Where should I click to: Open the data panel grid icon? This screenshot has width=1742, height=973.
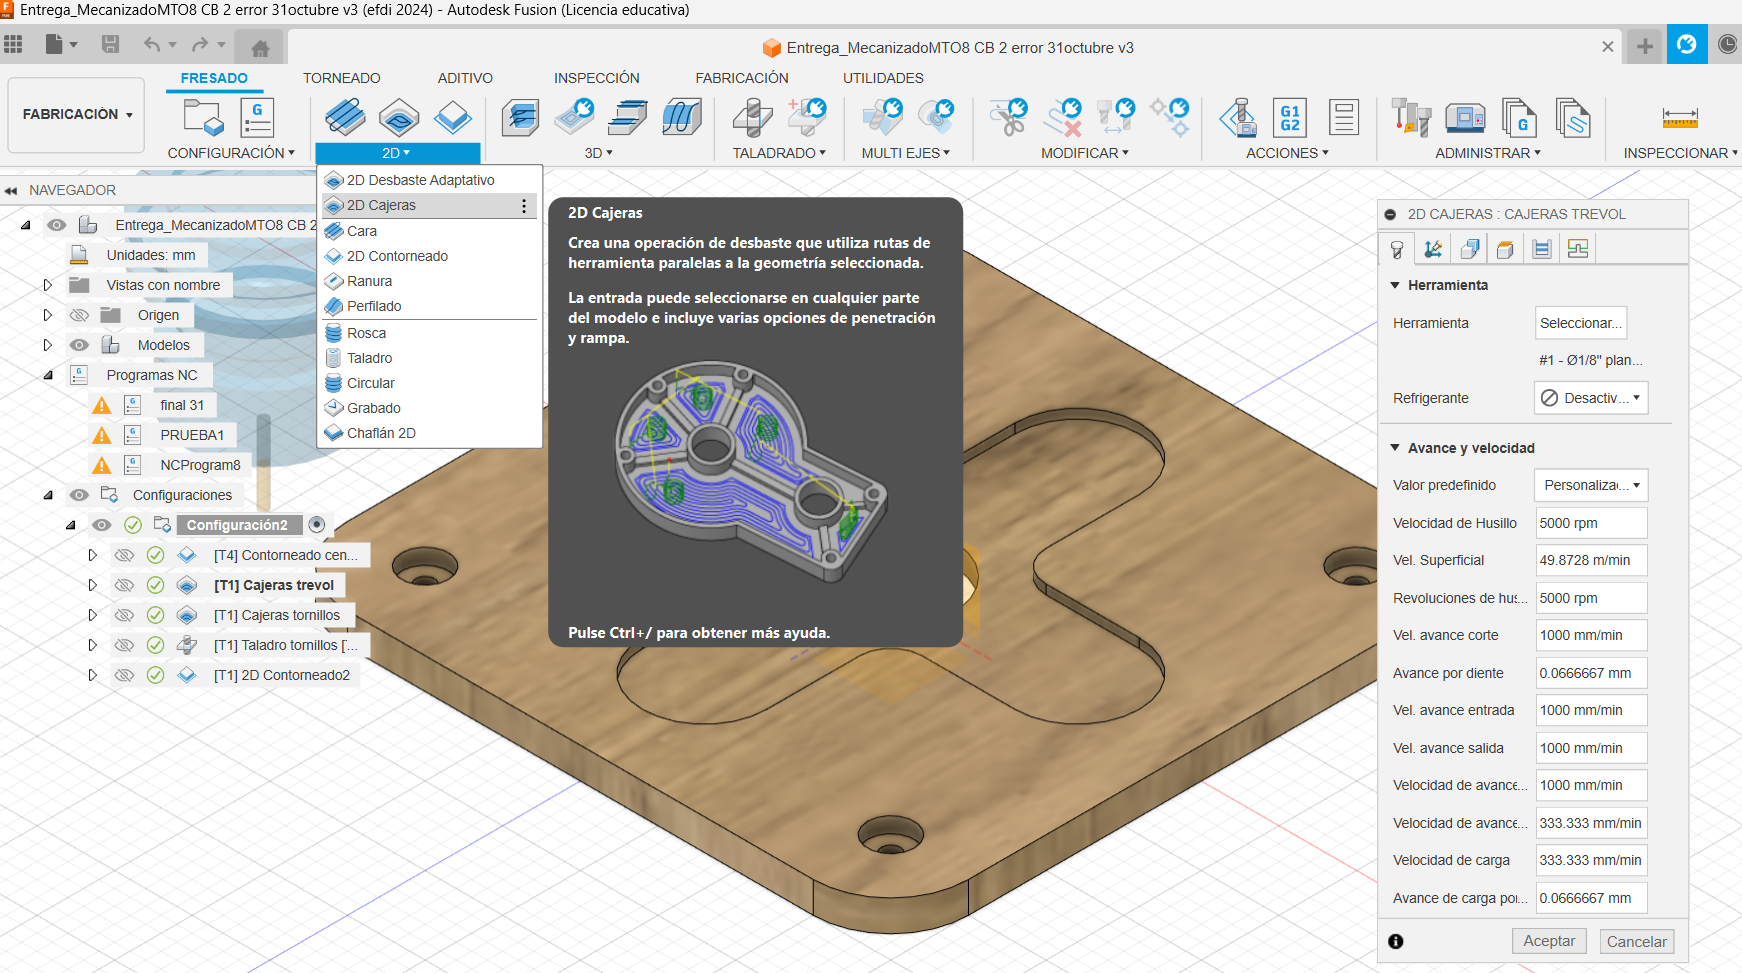click(13, 44)
